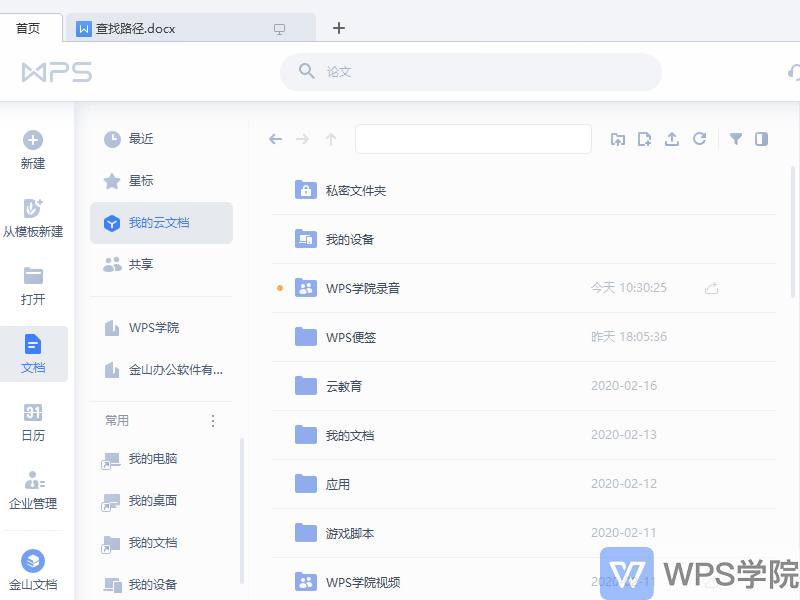The width and height of the screenshot is (800, 600).
Task: Click the presentation icon on 查找路径.docx tab
Action: [279, 29]
